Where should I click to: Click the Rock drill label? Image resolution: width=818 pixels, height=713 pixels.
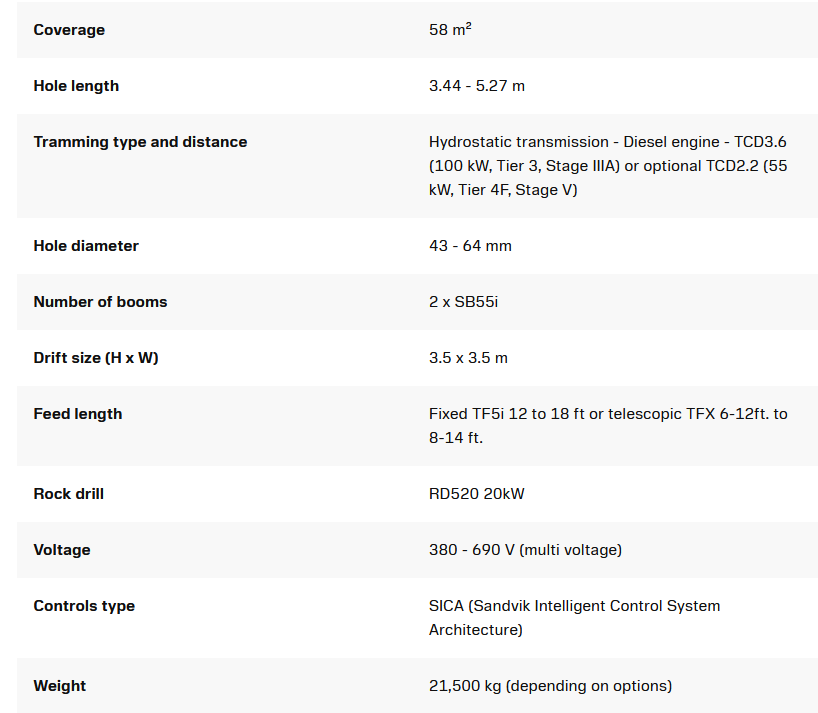(x=69, y=494)
